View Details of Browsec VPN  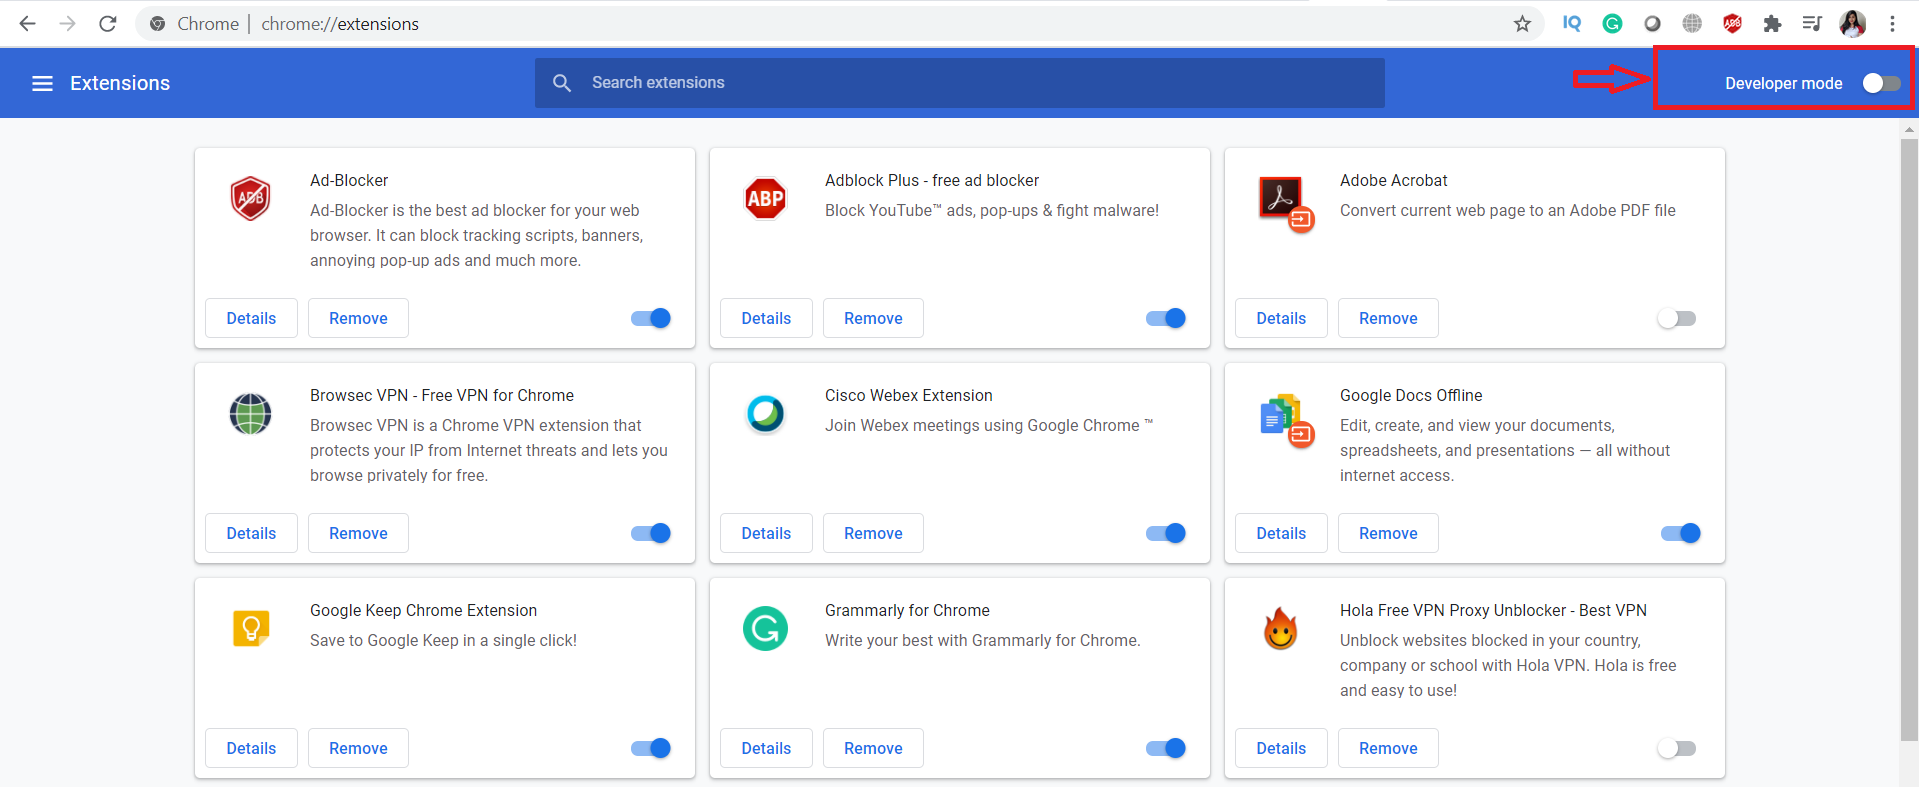(251, 533)
